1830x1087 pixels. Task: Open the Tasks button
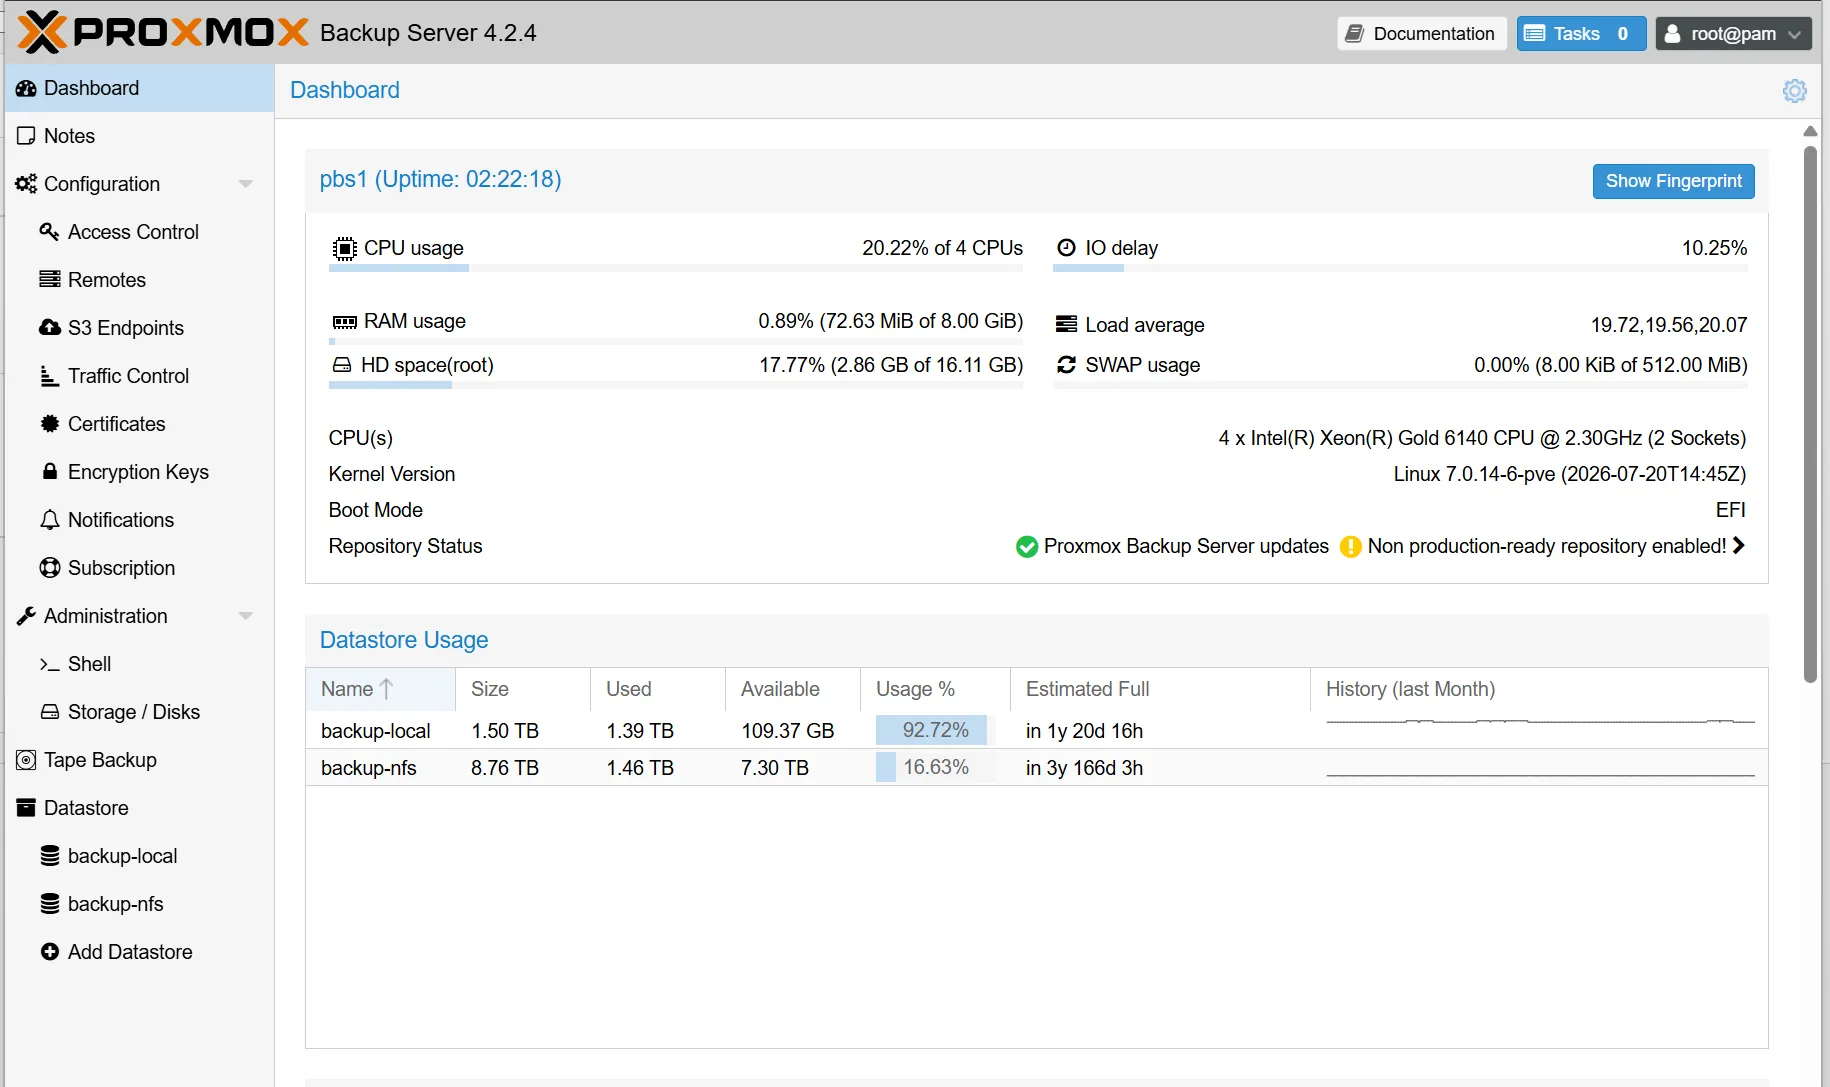[1581, 33]
